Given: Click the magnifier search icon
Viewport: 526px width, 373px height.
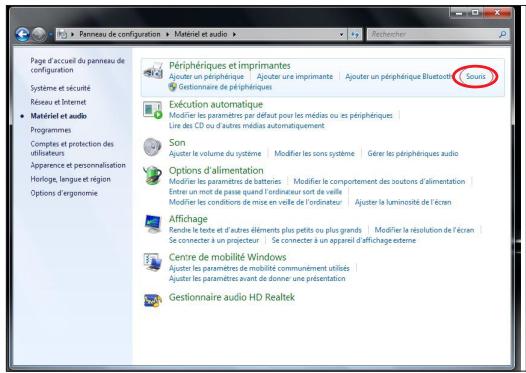Looking at the screenshot, I should pyautogui.click(x=503, y=34).
